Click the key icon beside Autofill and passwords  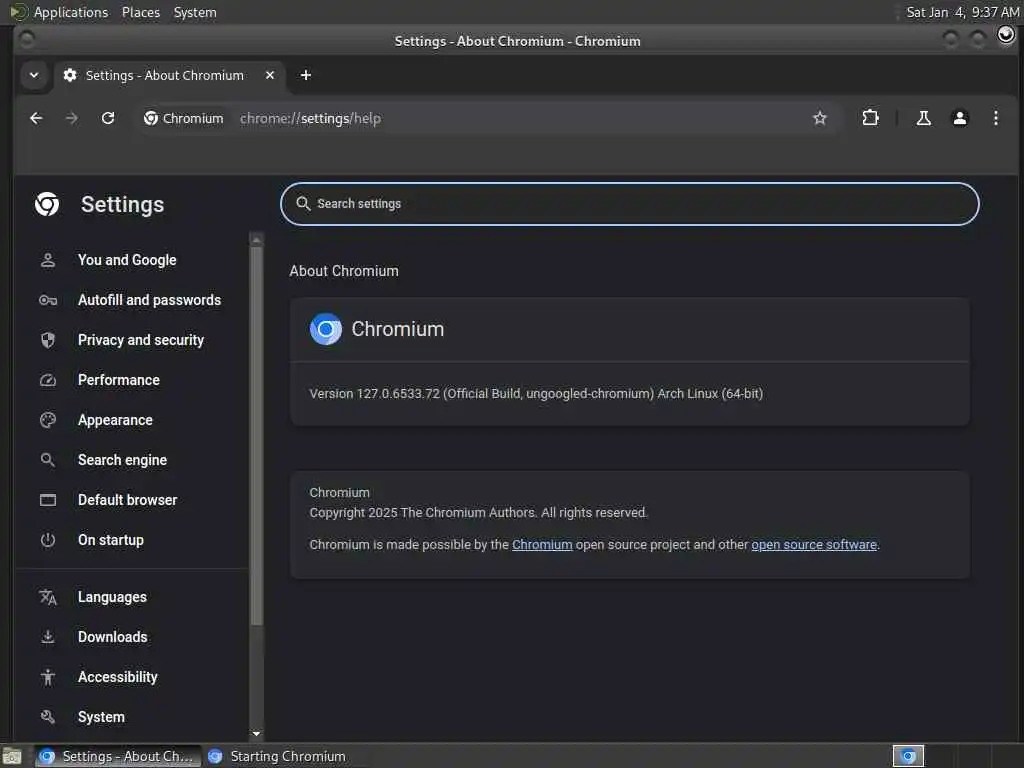48,300
